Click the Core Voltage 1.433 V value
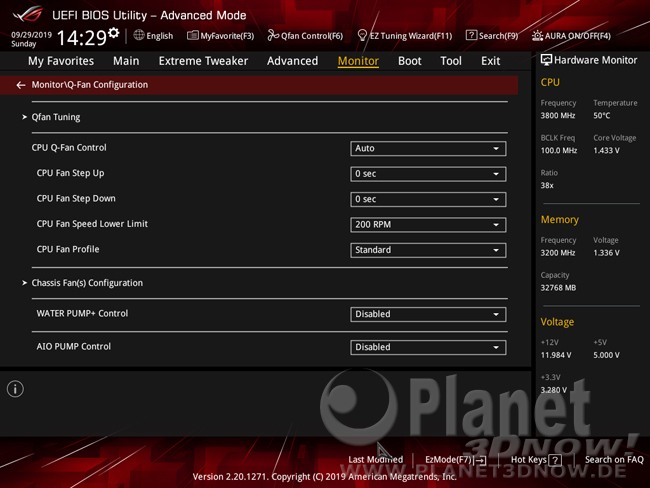The image size is (650, 488). pos(606,151)
